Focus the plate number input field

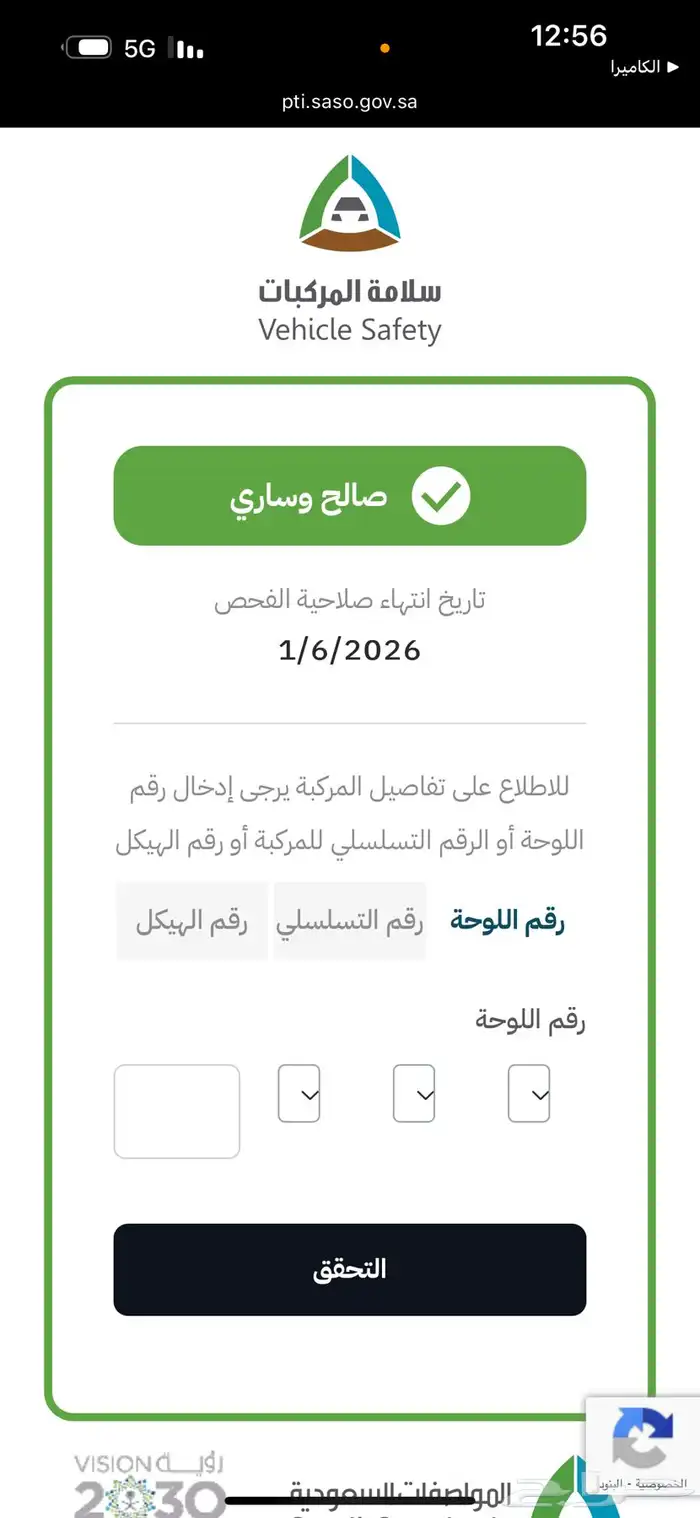(177, 1111)
